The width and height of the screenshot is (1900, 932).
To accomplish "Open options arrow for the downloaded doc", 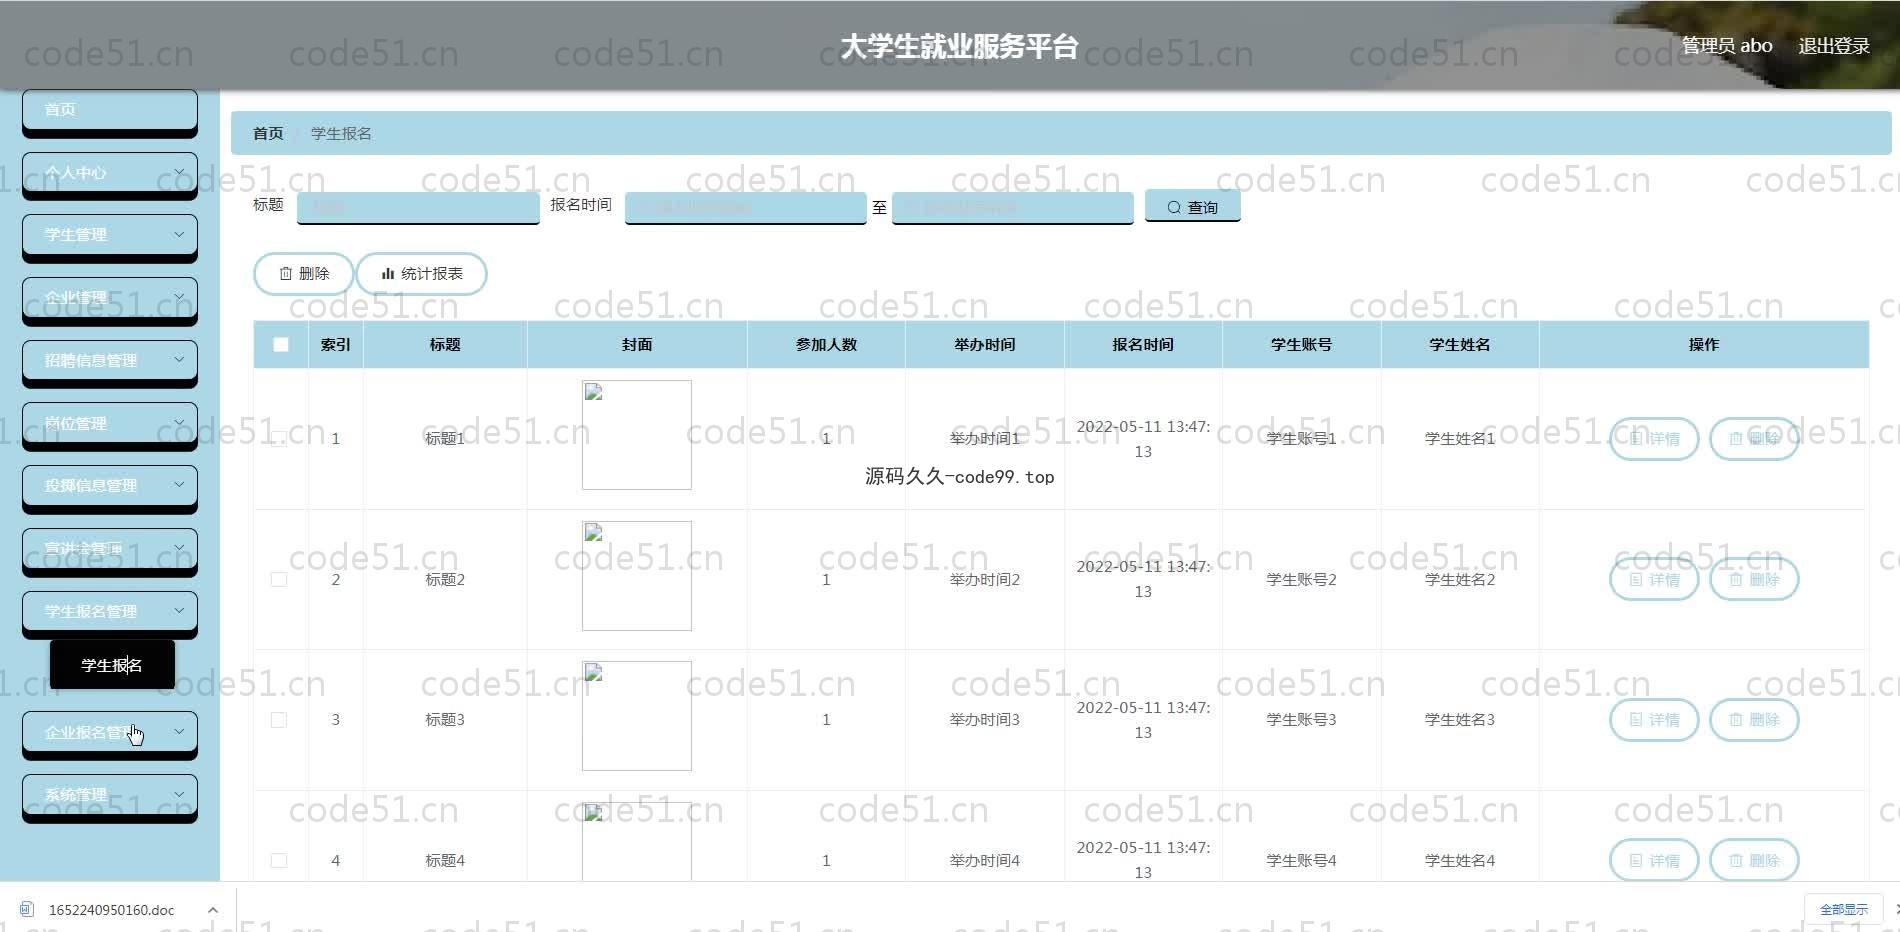I will [x=213, y=910].
